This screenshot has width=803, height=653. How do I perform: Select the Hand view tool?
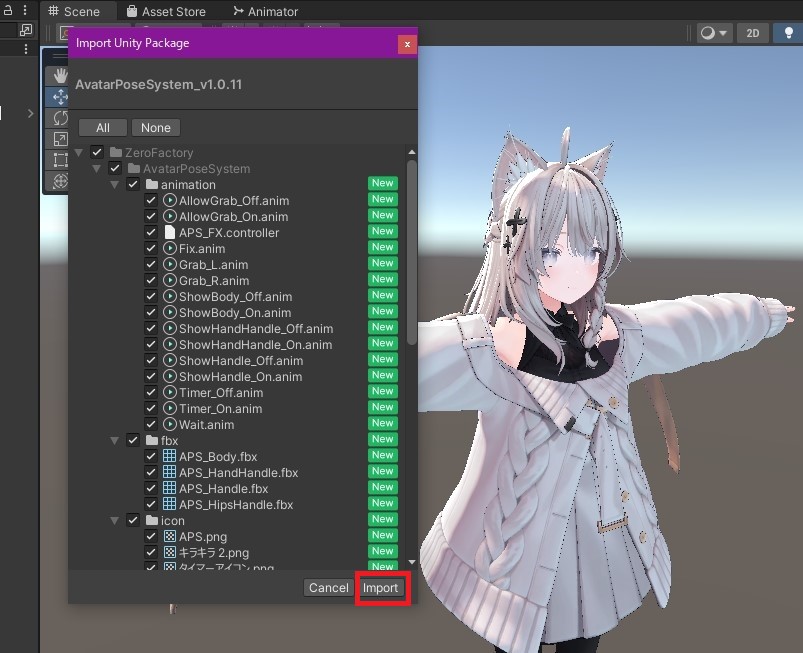[x=60, y=76]
